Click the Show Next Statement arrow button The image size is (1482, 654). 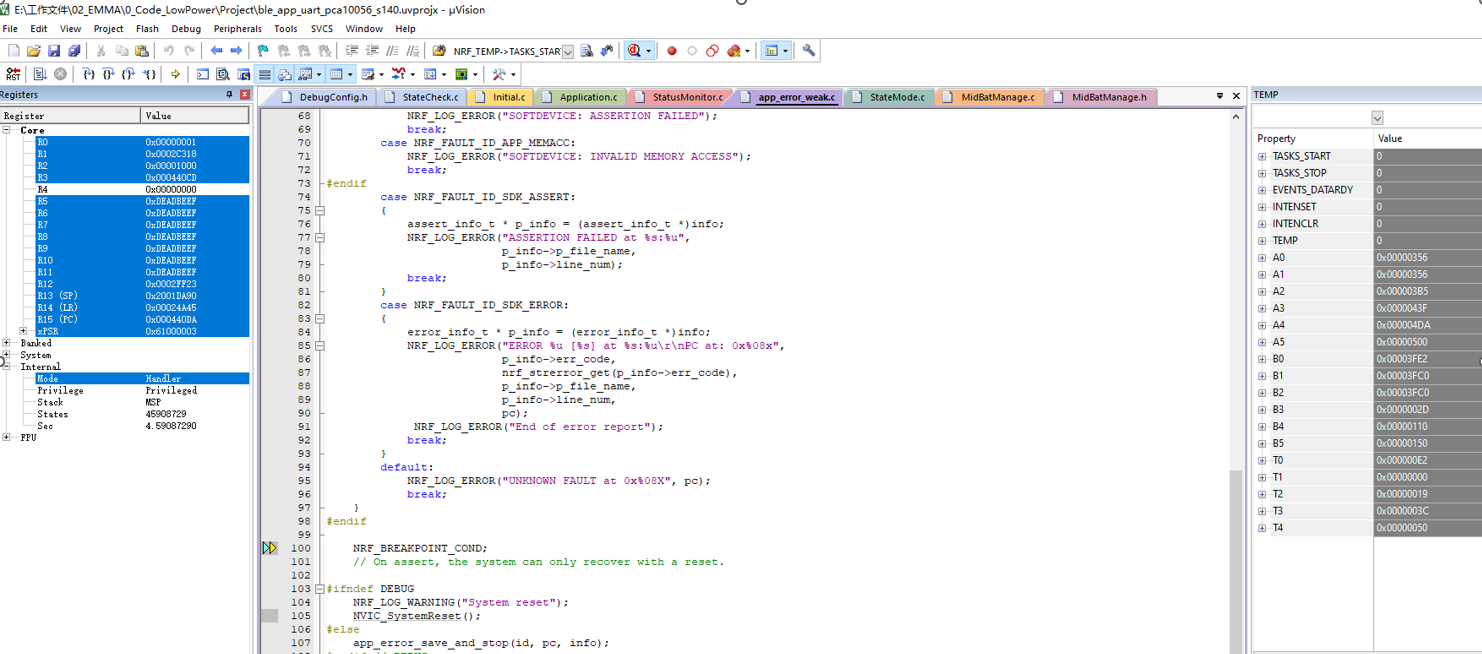[174, 73]
